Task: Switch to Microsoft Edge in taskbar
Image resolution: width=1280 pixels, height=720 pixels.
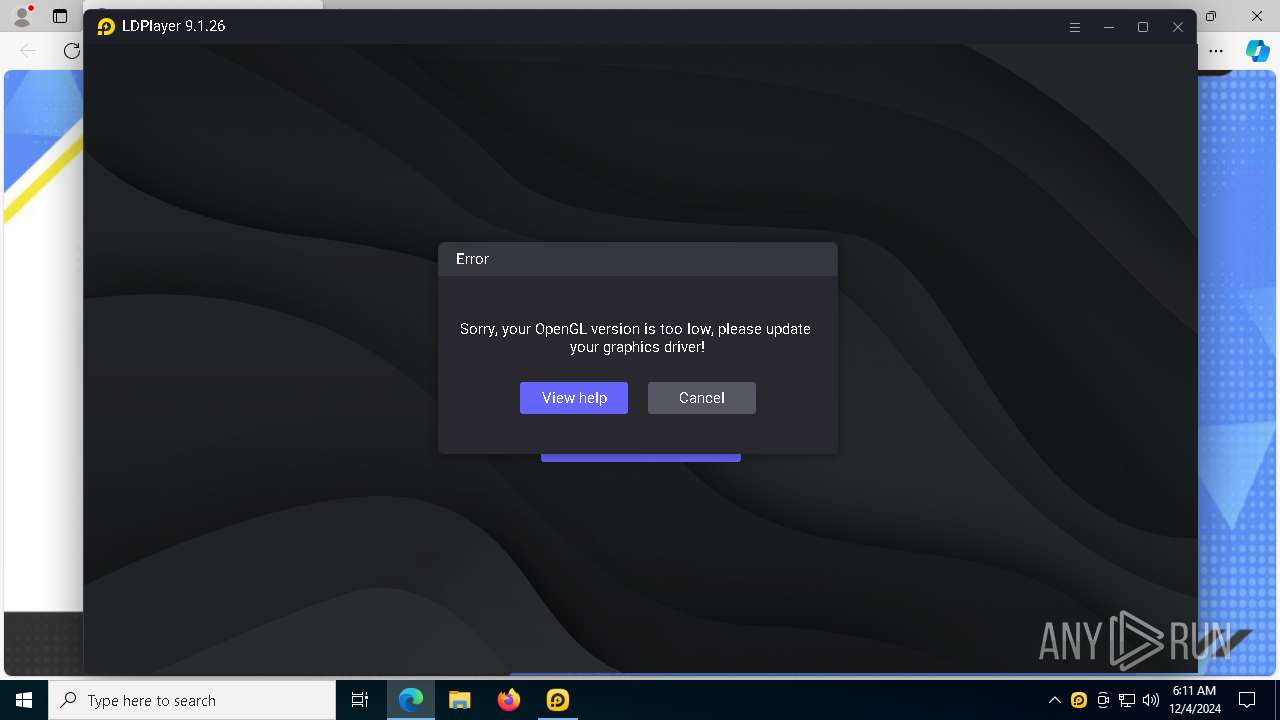Action: (411, 700)
